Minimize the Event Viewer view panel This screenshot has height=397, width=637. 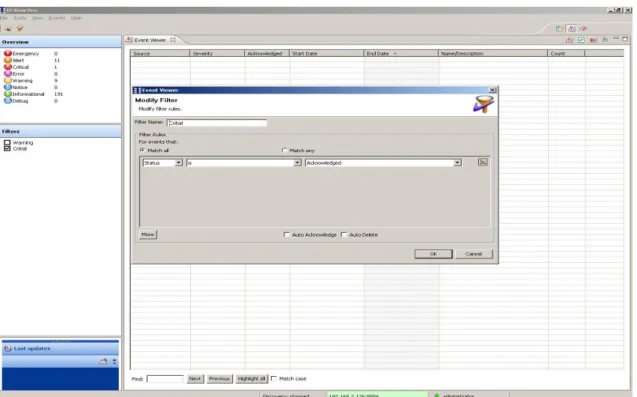point(616,39)
